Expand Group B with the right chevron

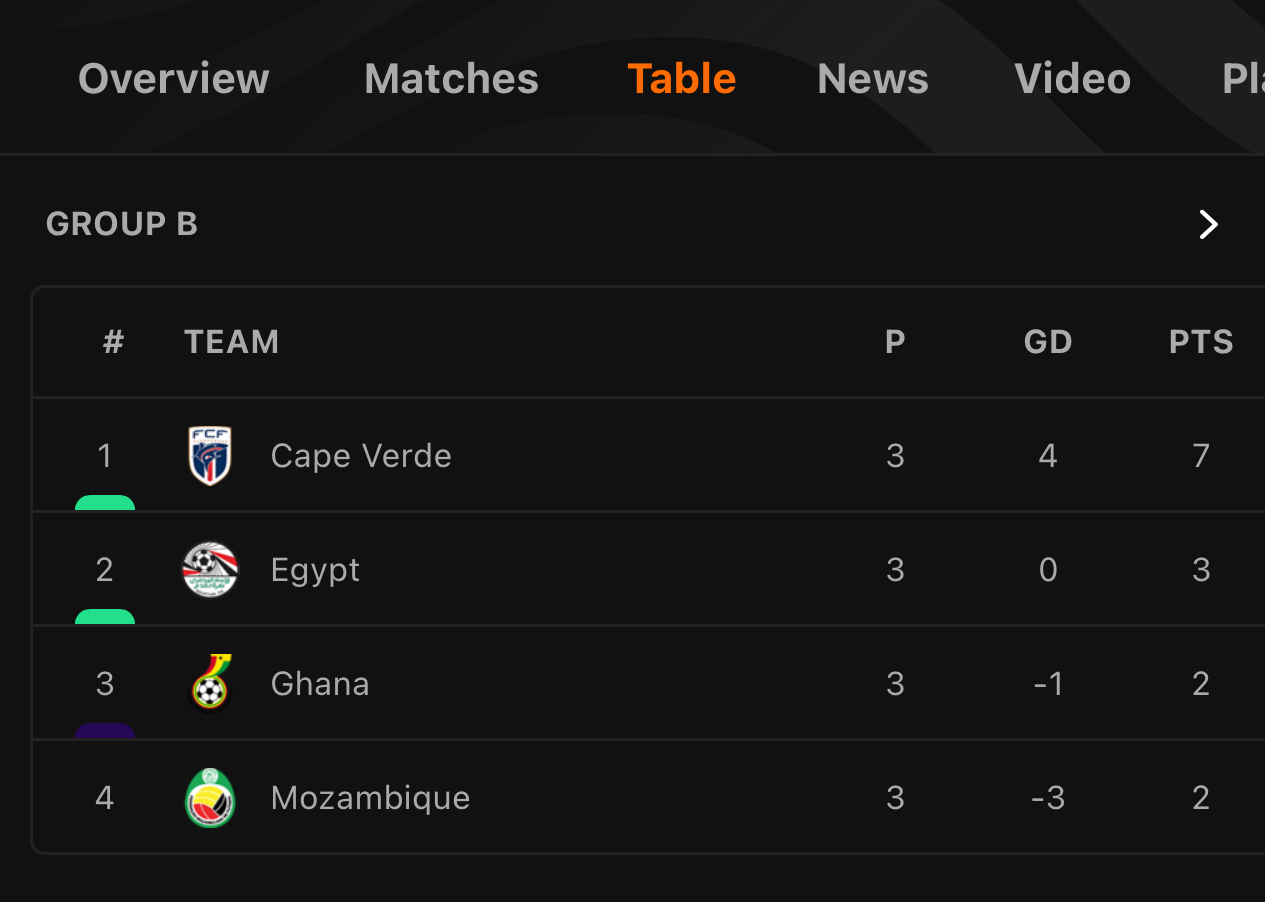(1208, 225)
